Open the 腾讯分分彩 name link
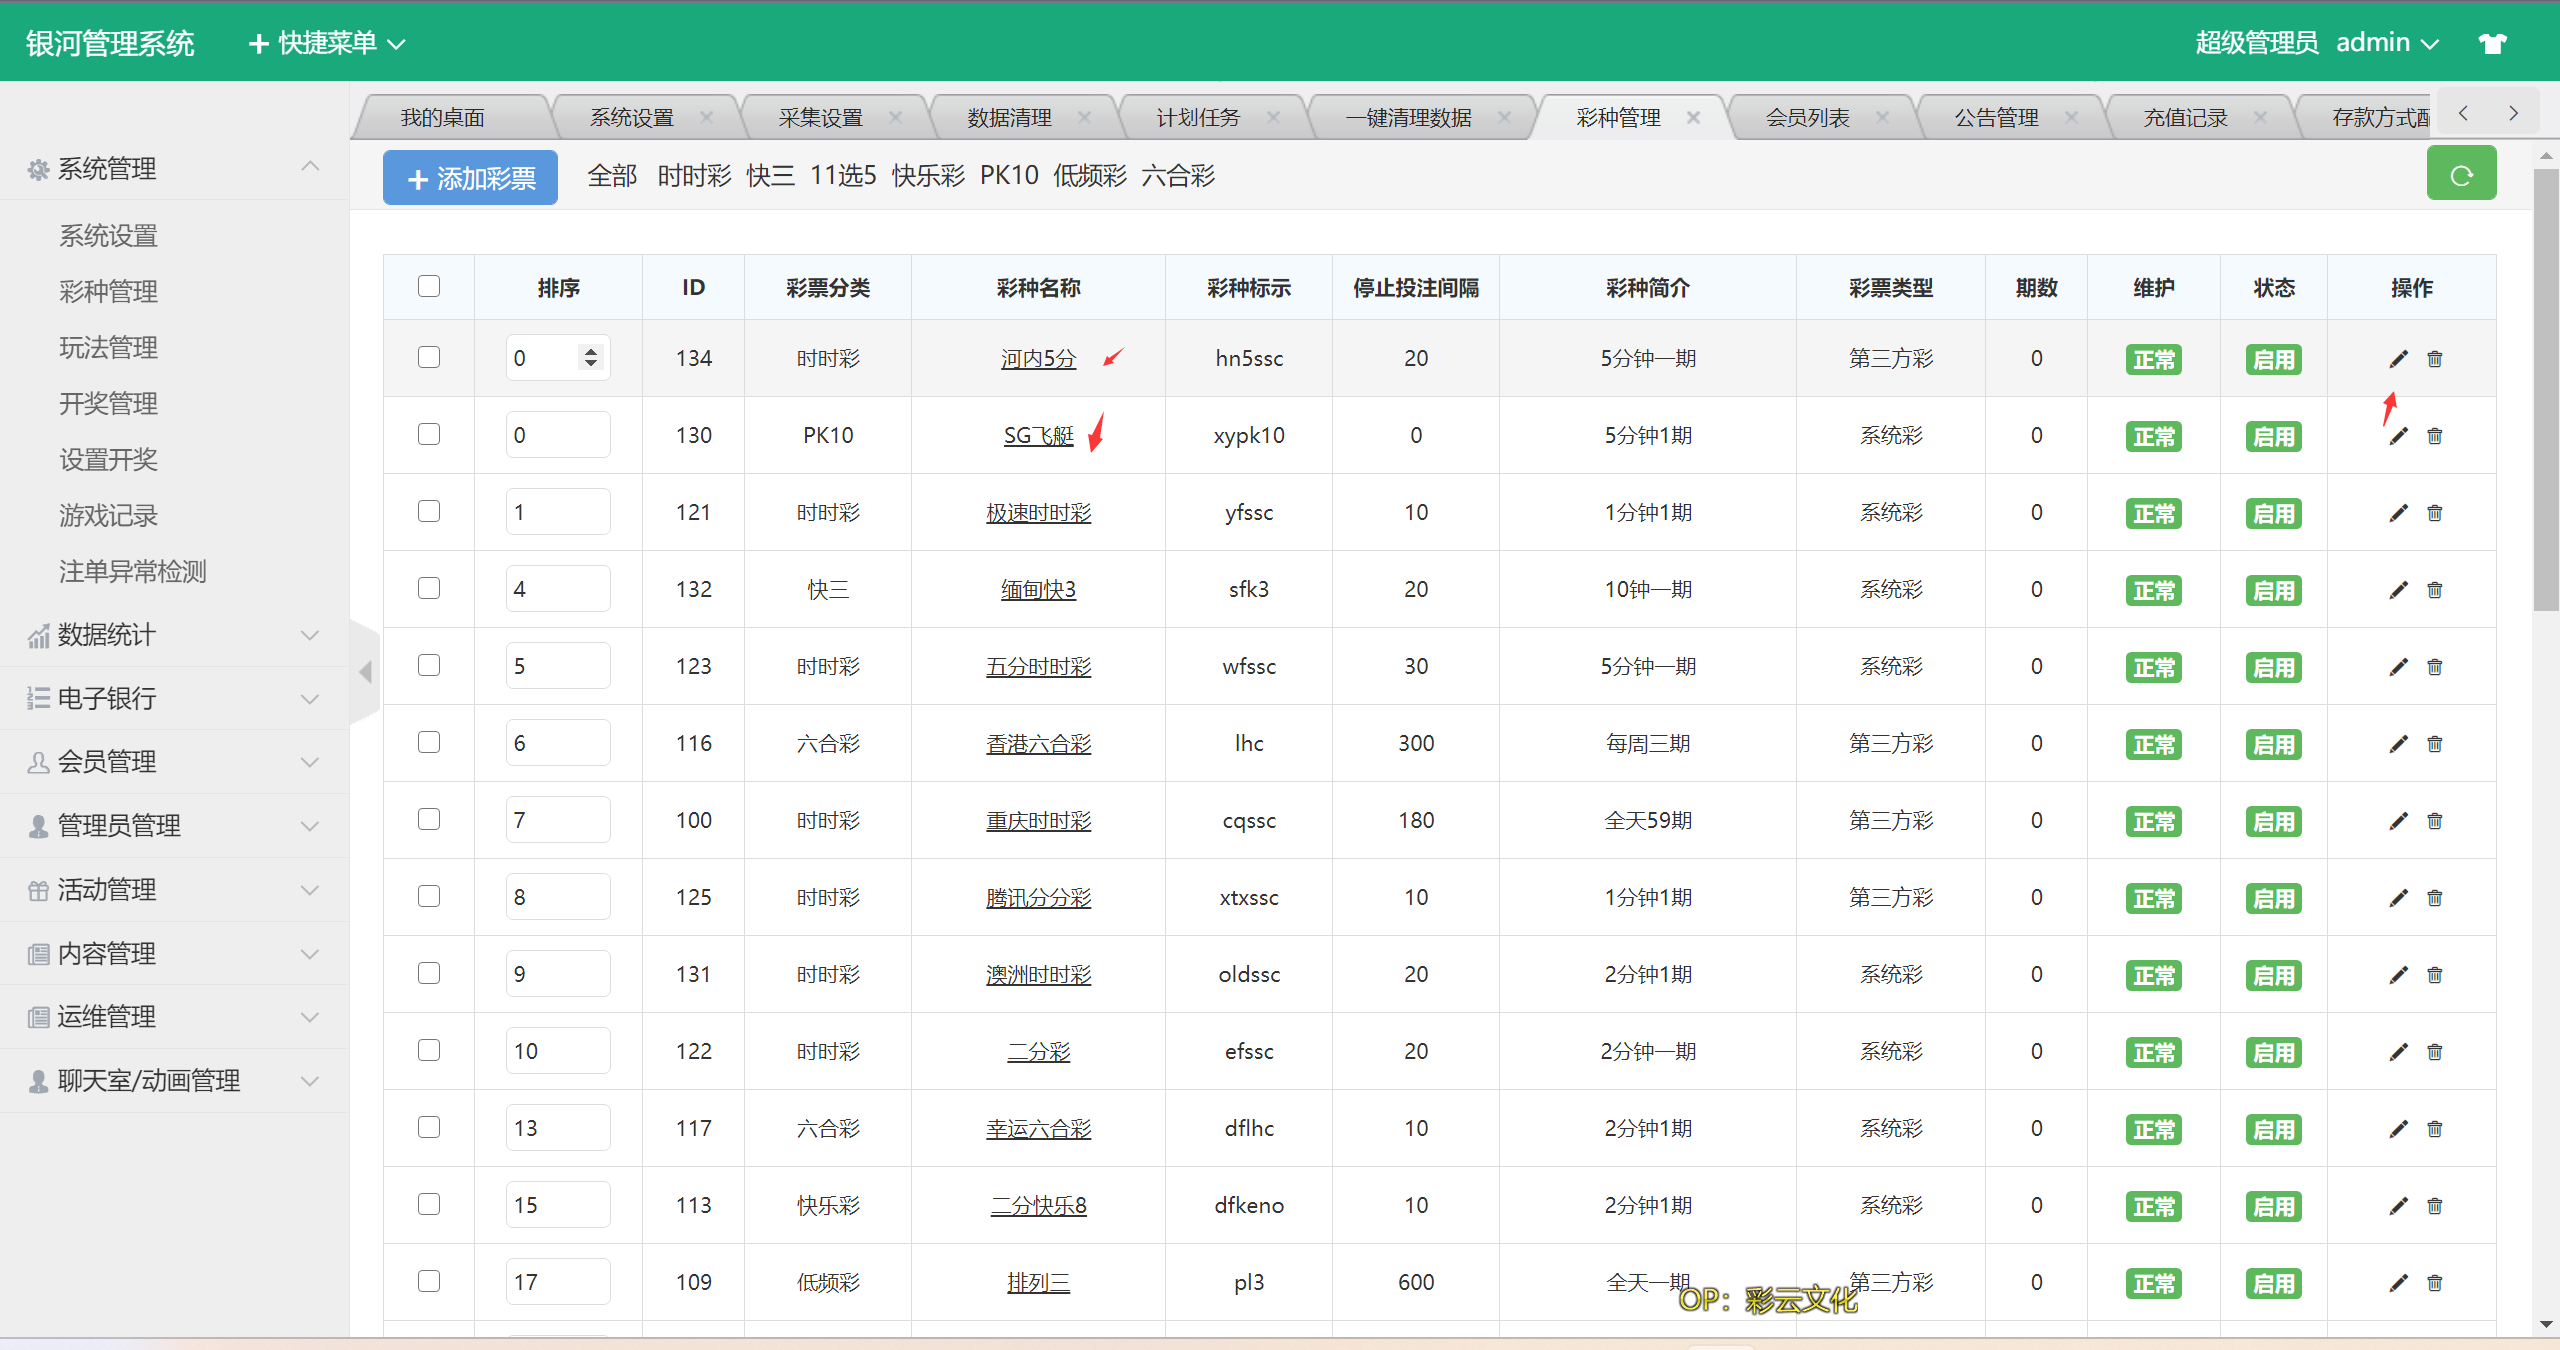Image resolution: width=2560 pixels, height=1350 pixels. pyautogui.click(x=1038, y=898)
